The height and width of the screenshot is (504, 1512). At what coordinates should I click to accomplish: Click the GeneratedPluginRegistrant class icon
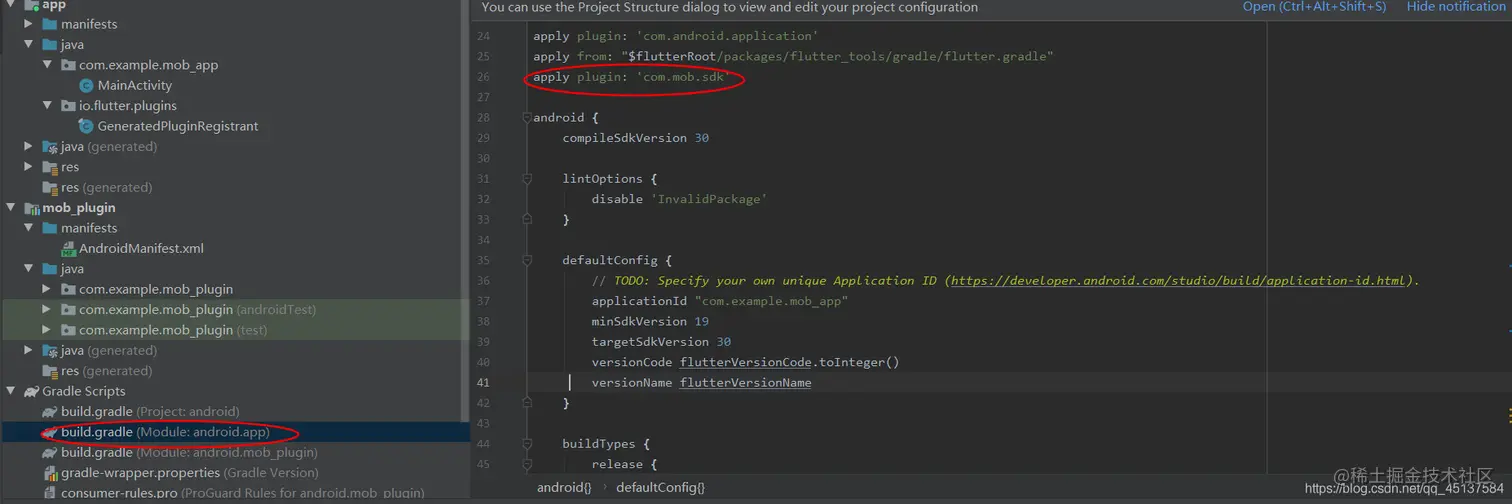pyautogui.click(x=86, y=127)
